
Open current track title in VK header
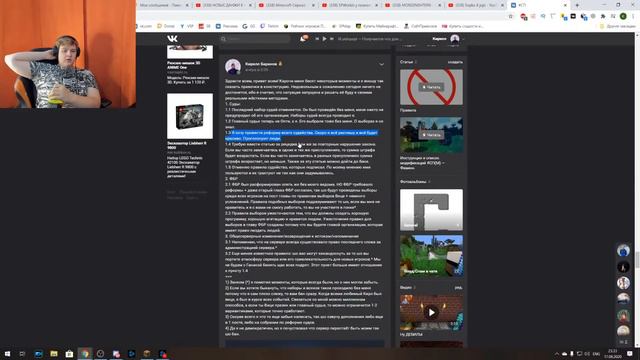tap(369, 39)
